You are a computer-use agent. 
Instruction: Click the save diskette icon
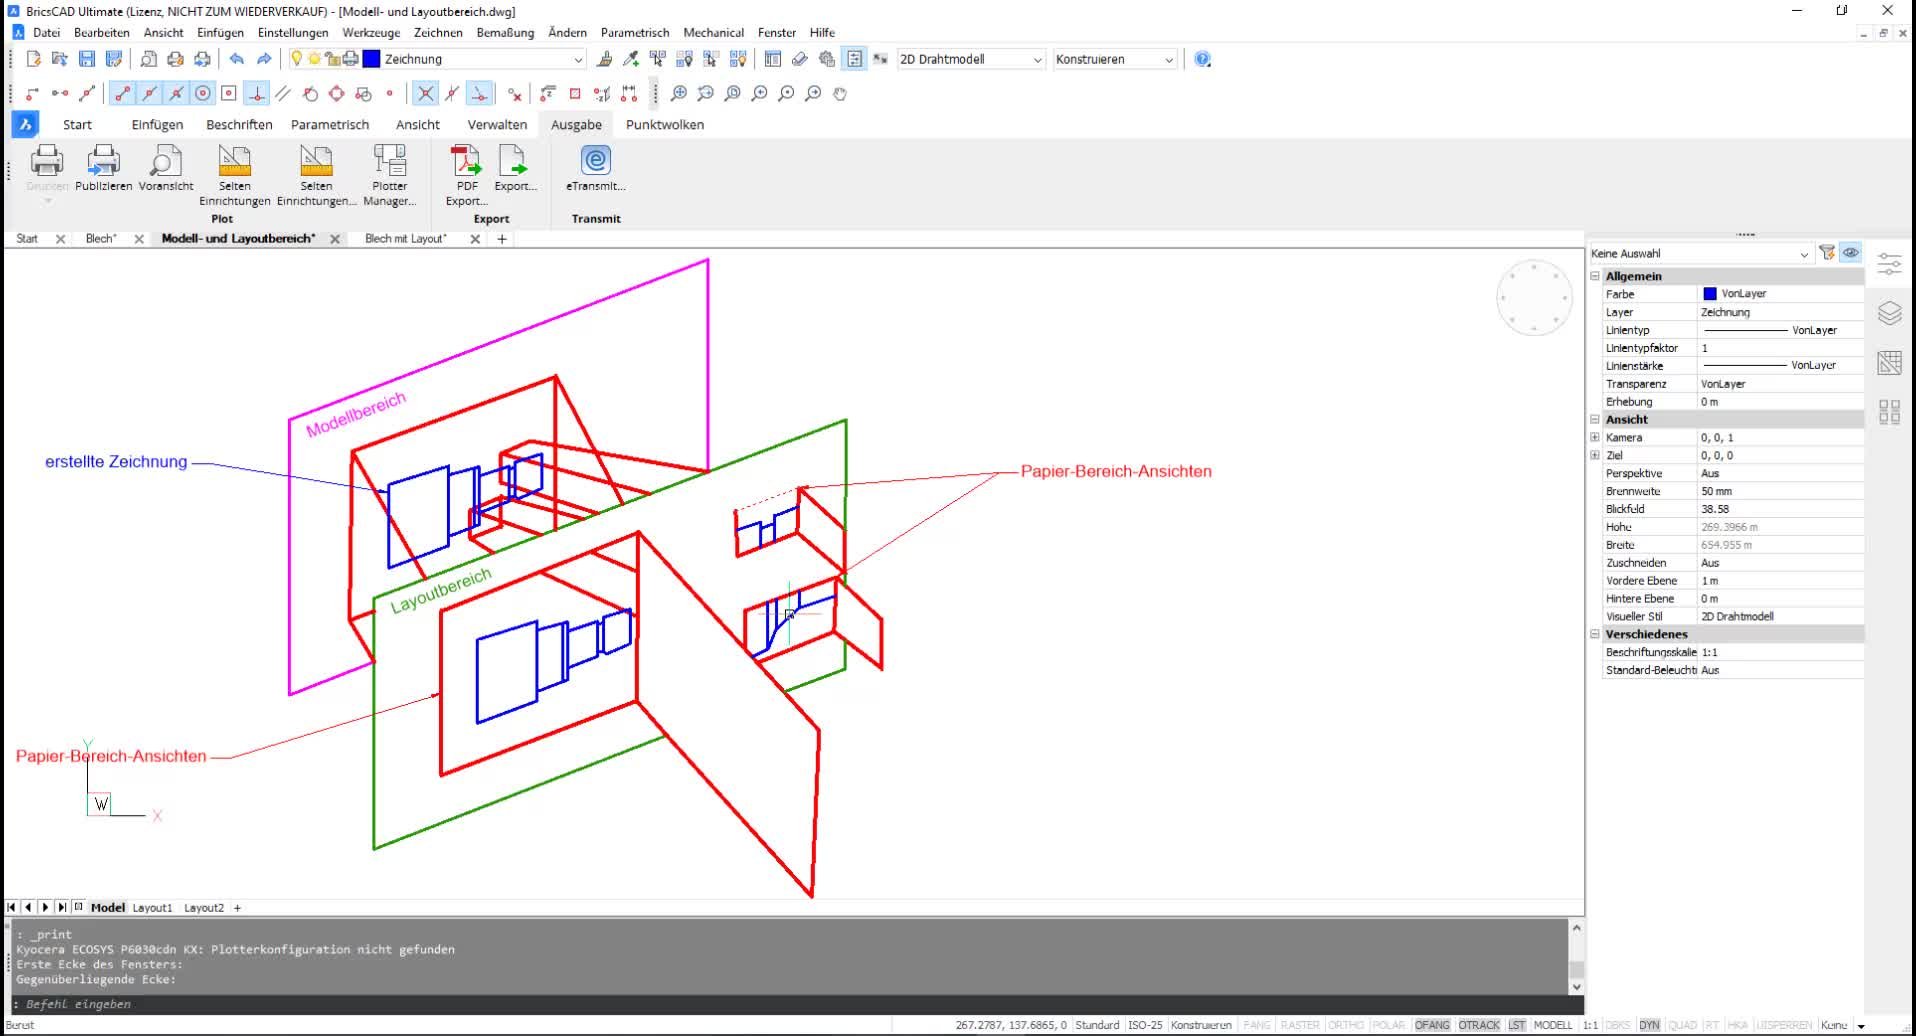(87, 59)
